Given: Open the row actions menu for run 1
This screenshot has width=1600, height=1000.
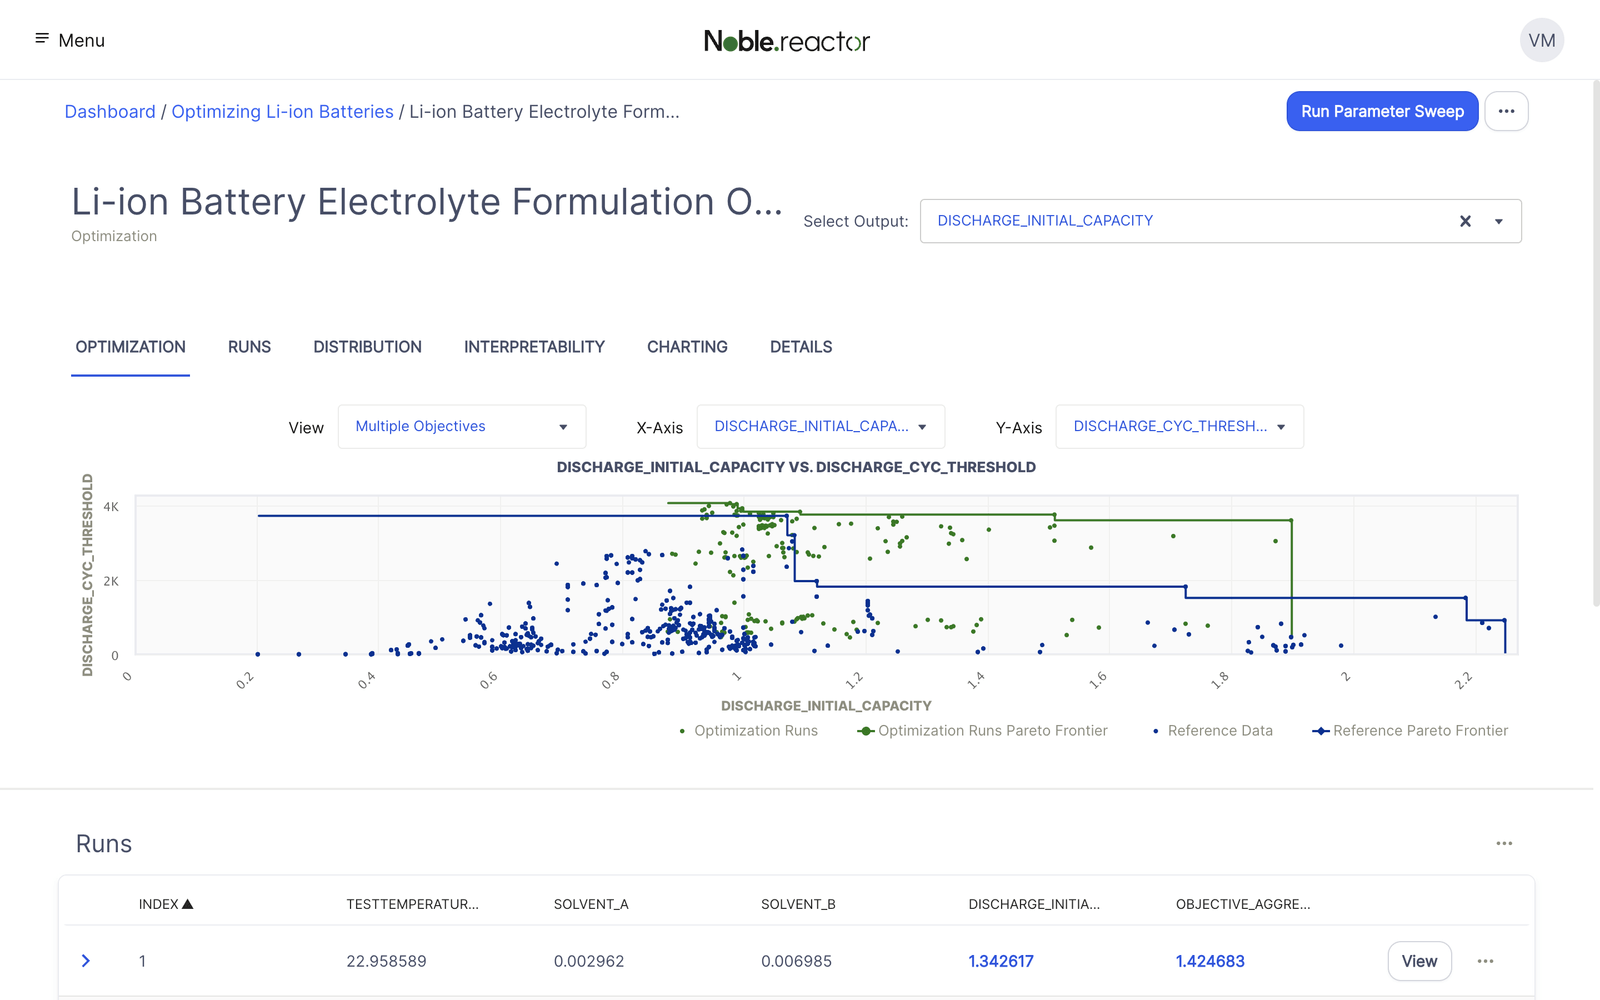Looking at the screenshot, I should (1485, 960).
